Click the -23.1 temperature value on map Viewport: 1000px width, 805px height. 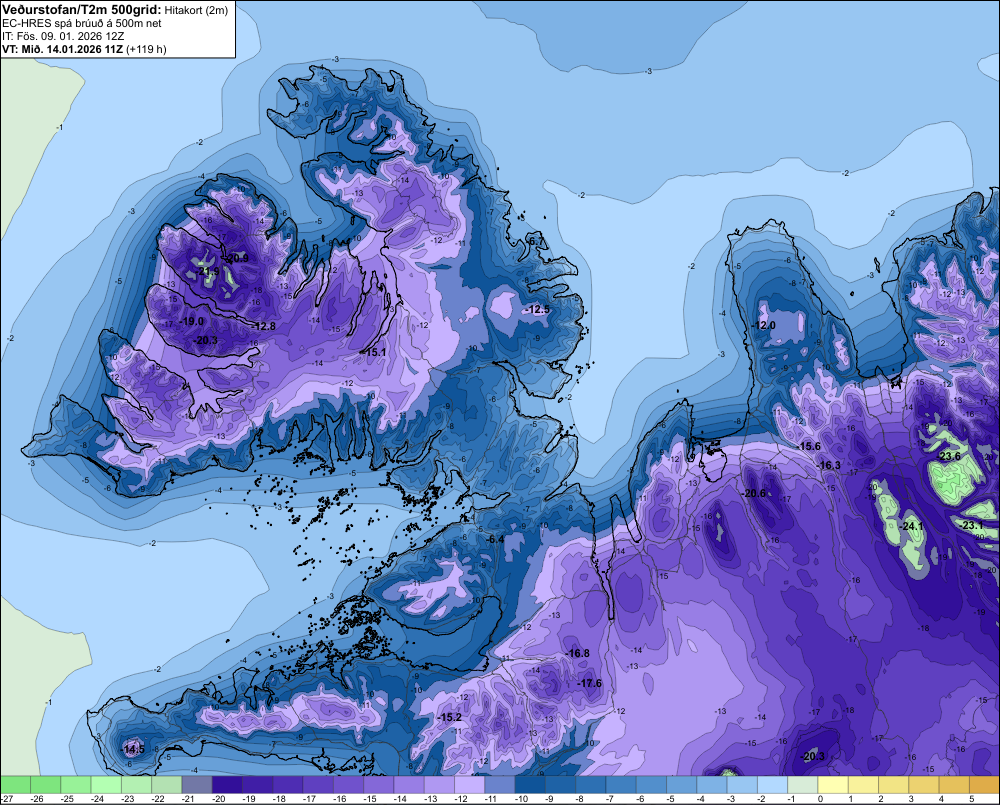pyautogui.click(x=971, y=526)
